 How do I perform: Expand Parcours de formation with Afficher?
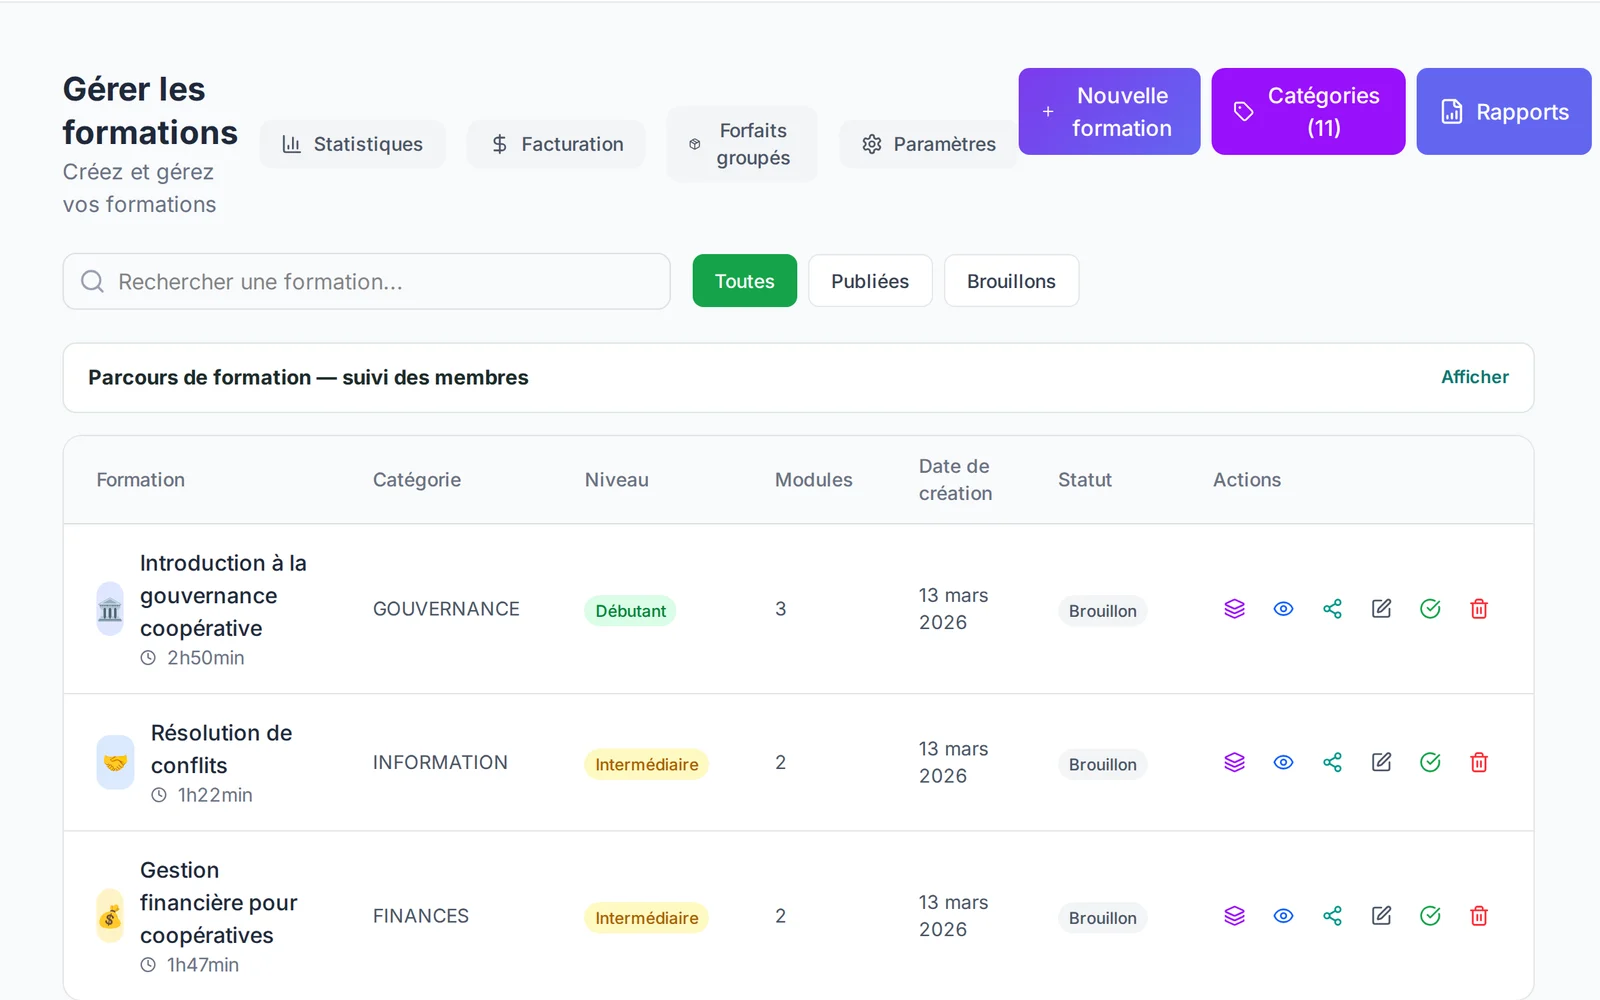pyautogui.click(x=1474, y=377)
